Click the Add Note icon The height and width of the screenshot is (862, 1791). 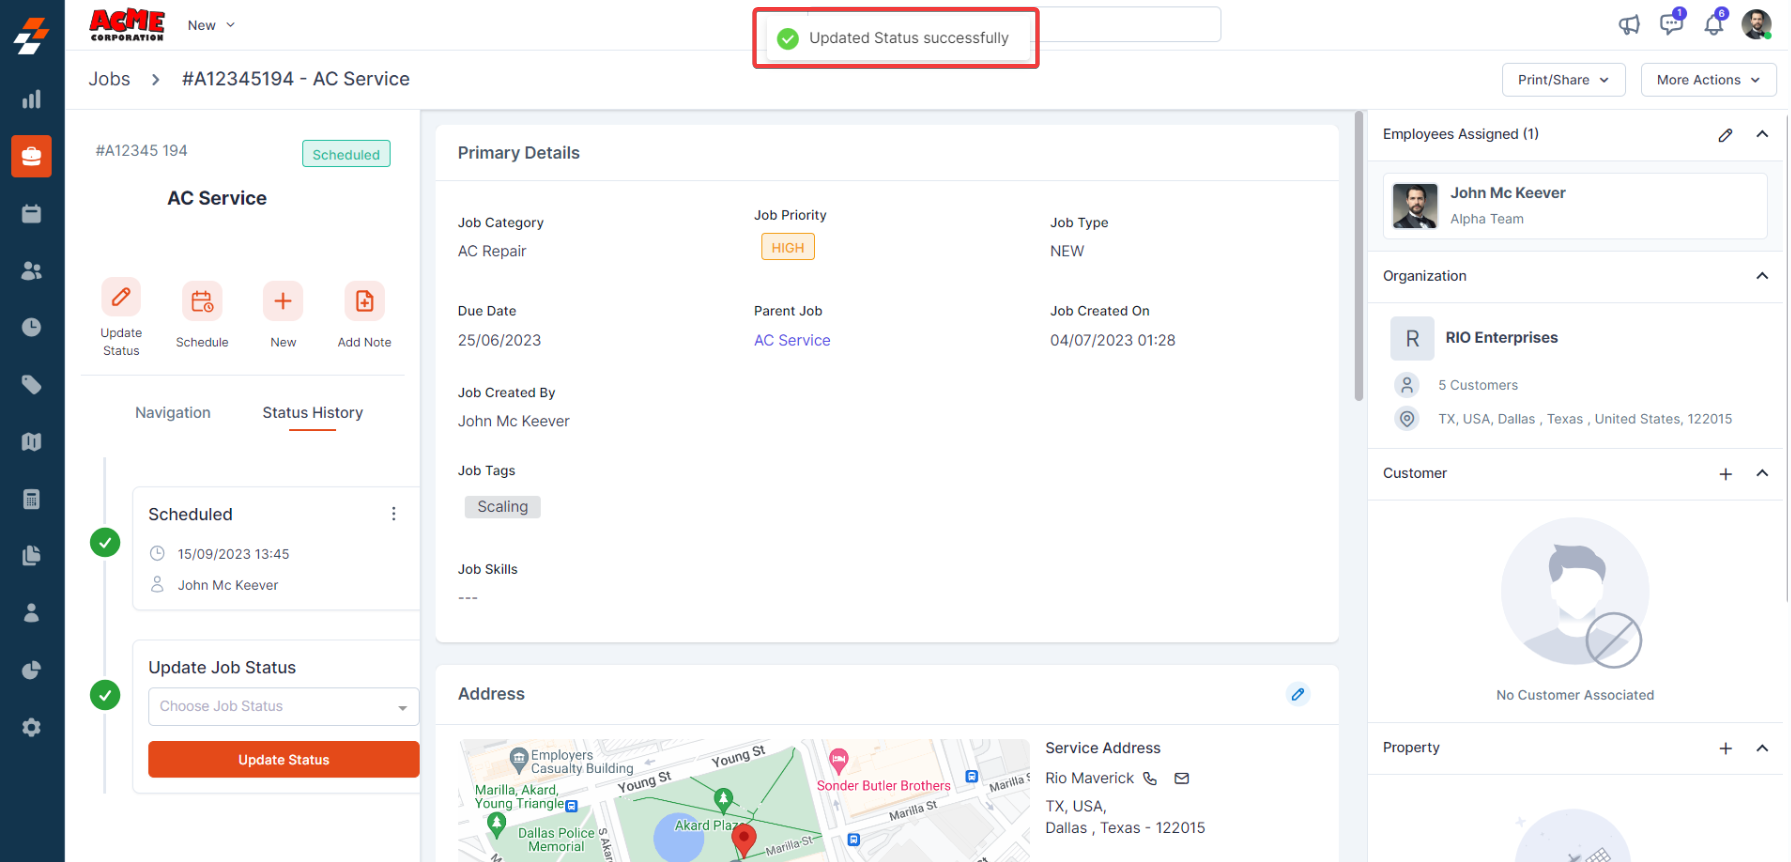pyautogui.click(x=364, y=301)
